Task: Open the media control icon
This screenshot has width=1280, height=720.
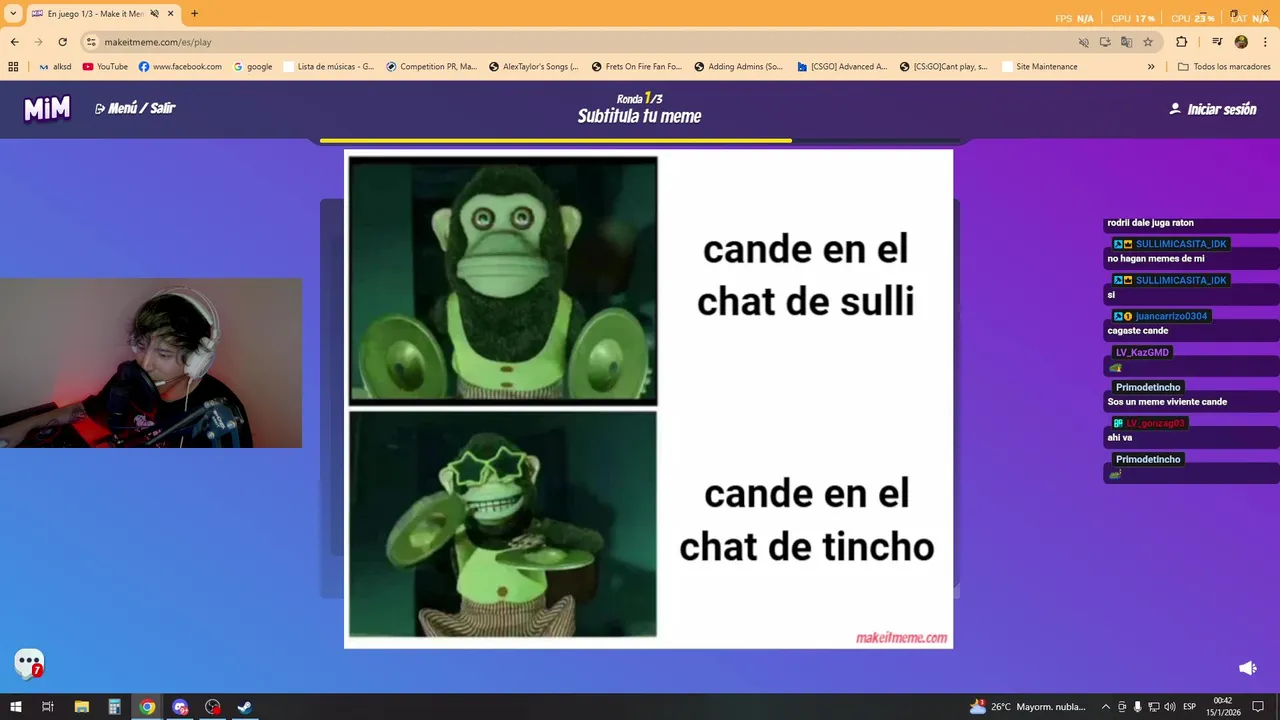Action: pos(1217,42)
